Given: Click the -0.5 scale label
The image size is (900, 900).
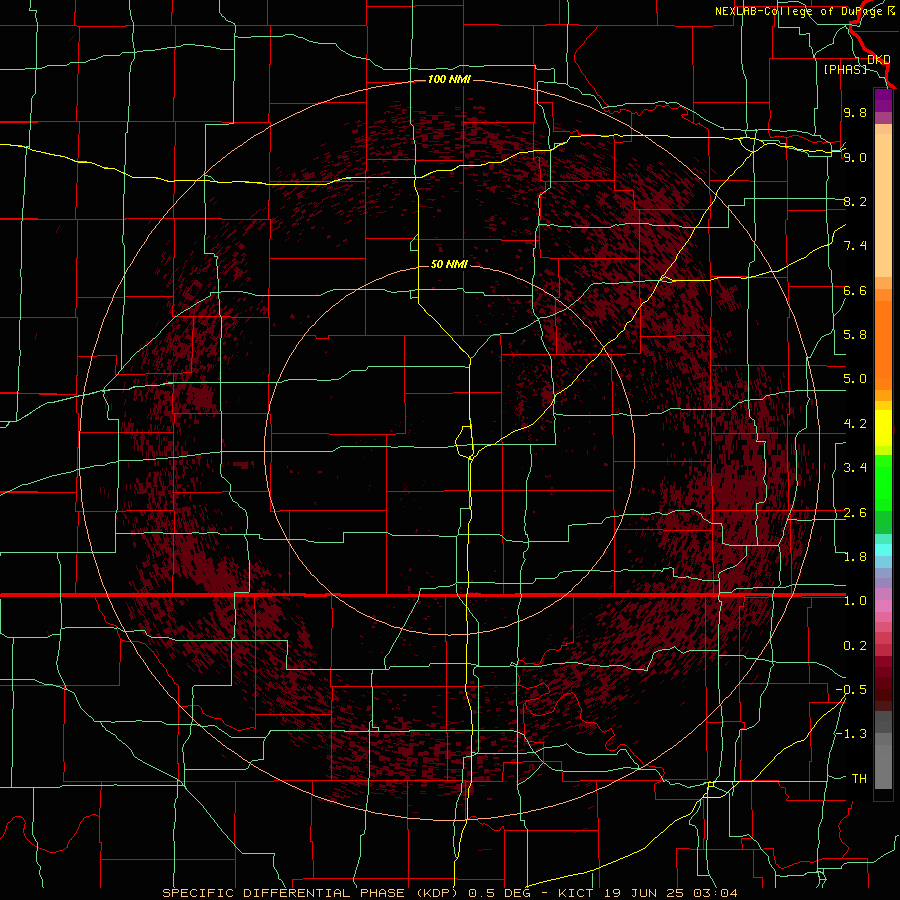Looking at the screenshot, I should (851, 690).
